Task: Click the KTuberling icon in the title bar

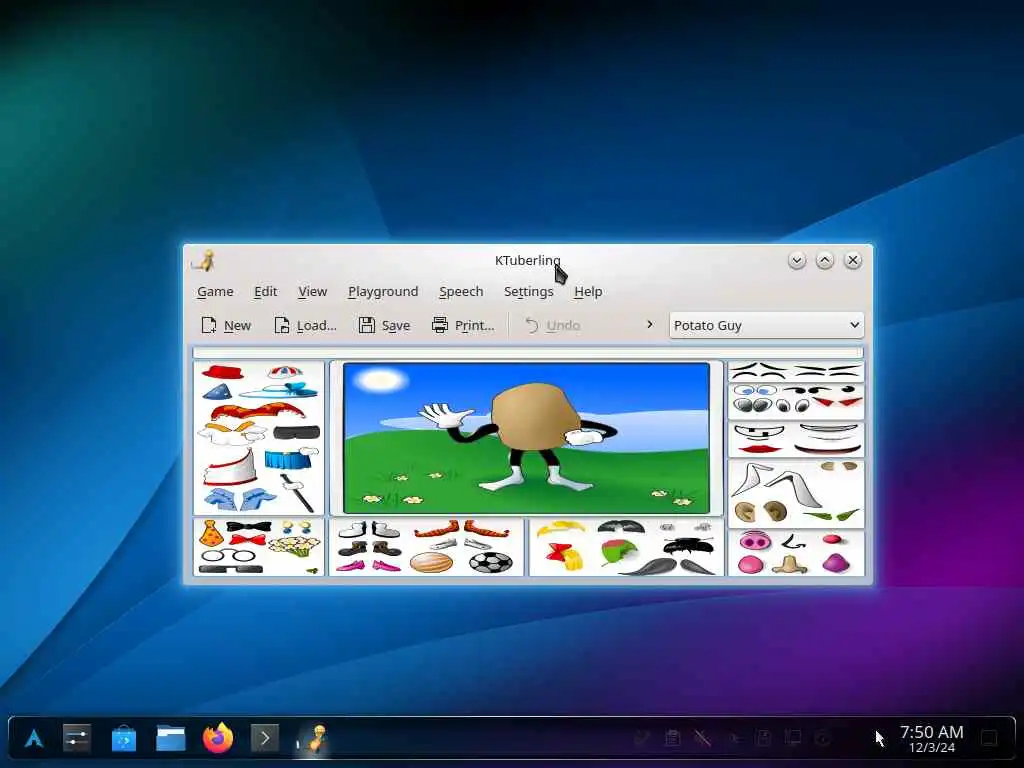Action: 204,261
